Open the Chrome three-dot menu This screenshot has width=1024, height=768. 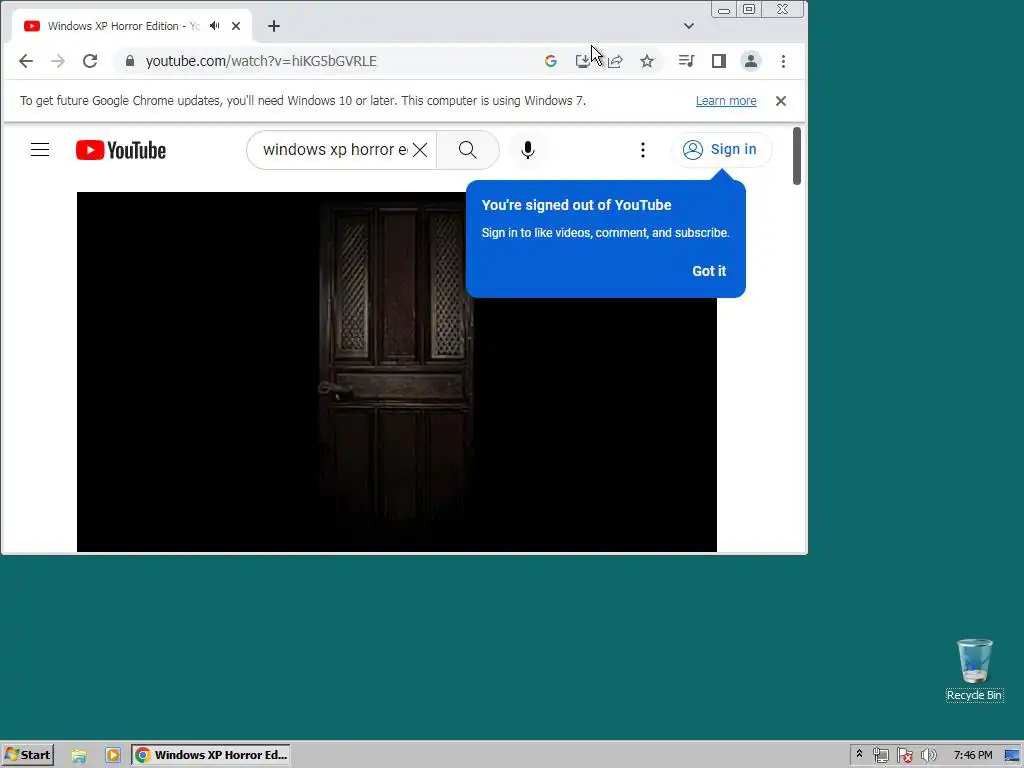point(783,61)
